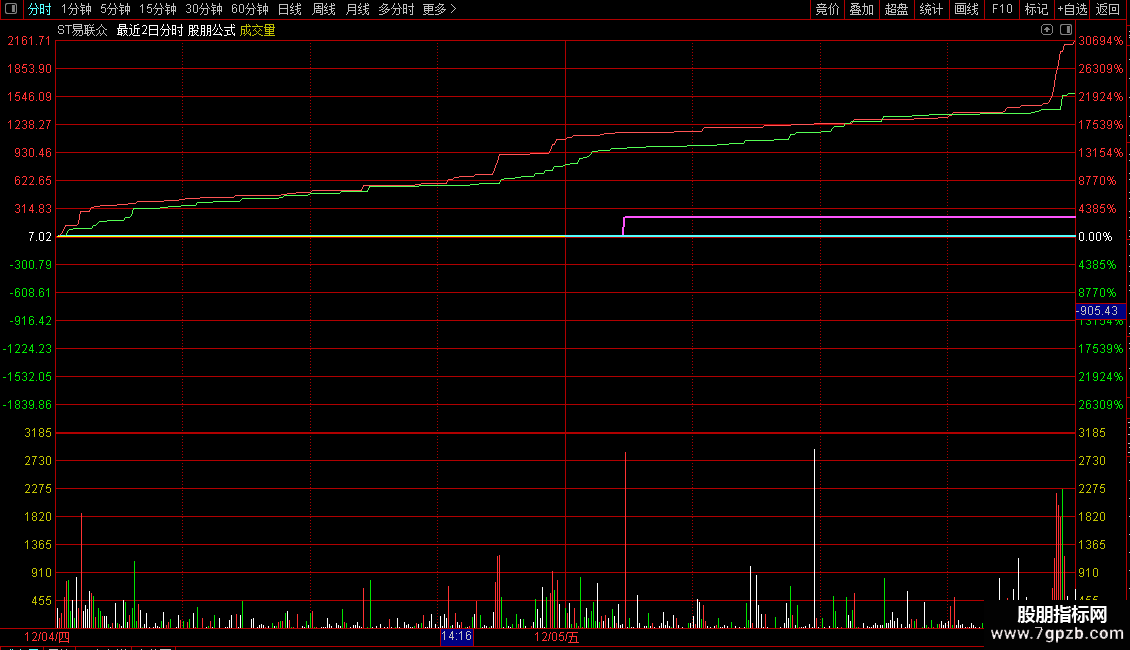Select the 1分钟 period tab
Viewport: 1130px width, 650px height.
76,9
